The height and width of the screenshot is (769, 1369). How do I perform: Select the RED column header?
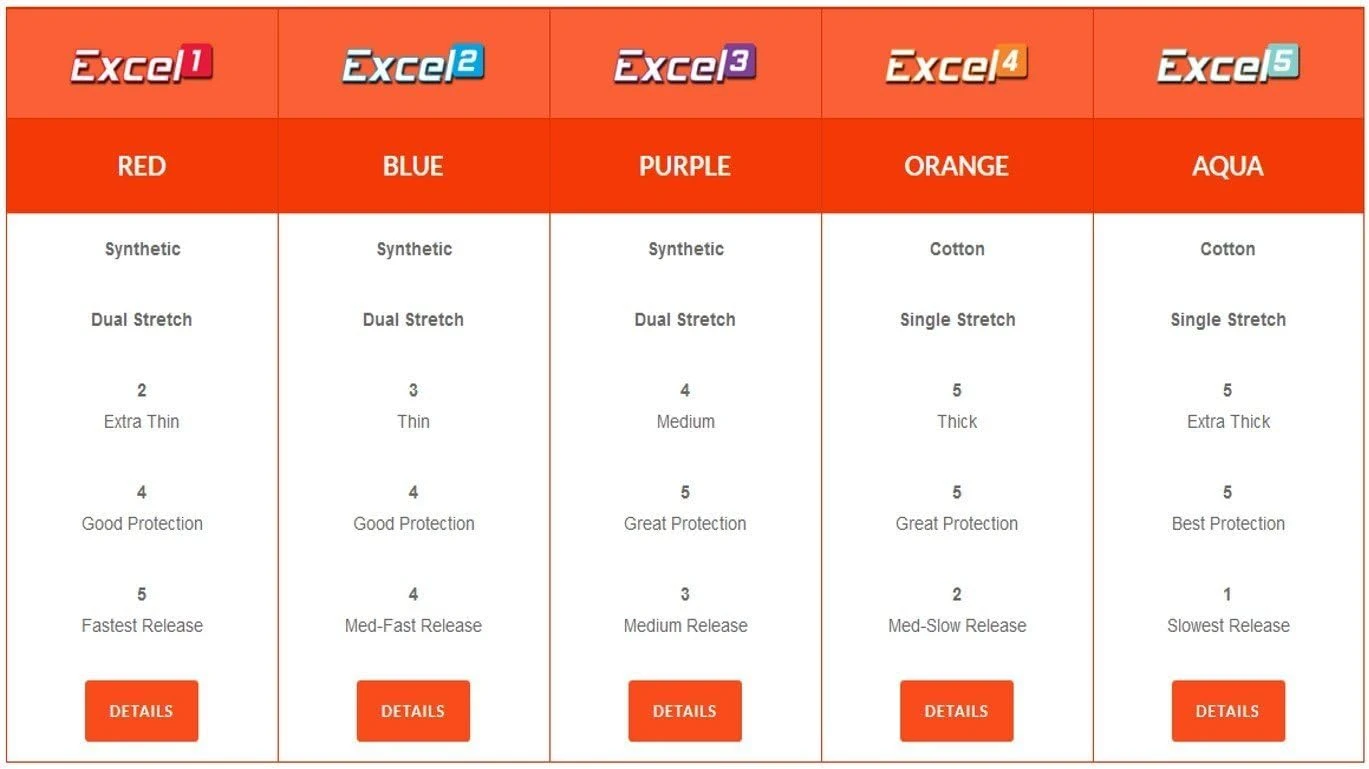[x=142, y=166]
